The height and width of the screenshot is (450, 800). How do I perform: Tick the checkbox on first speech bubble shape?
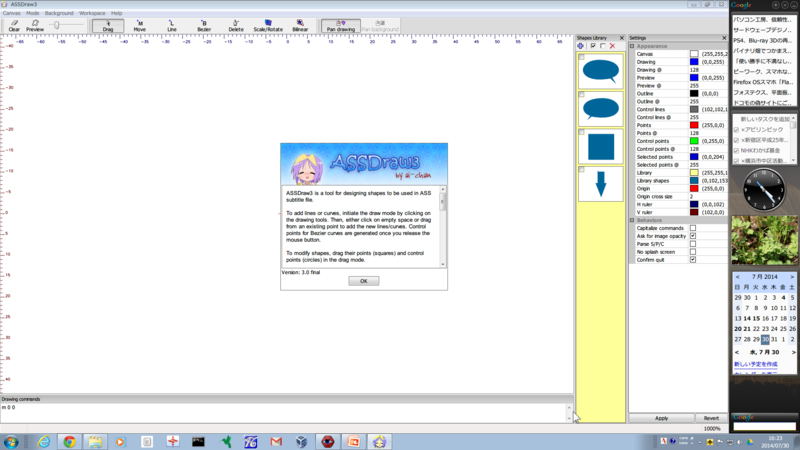click(x=582, y=57)
